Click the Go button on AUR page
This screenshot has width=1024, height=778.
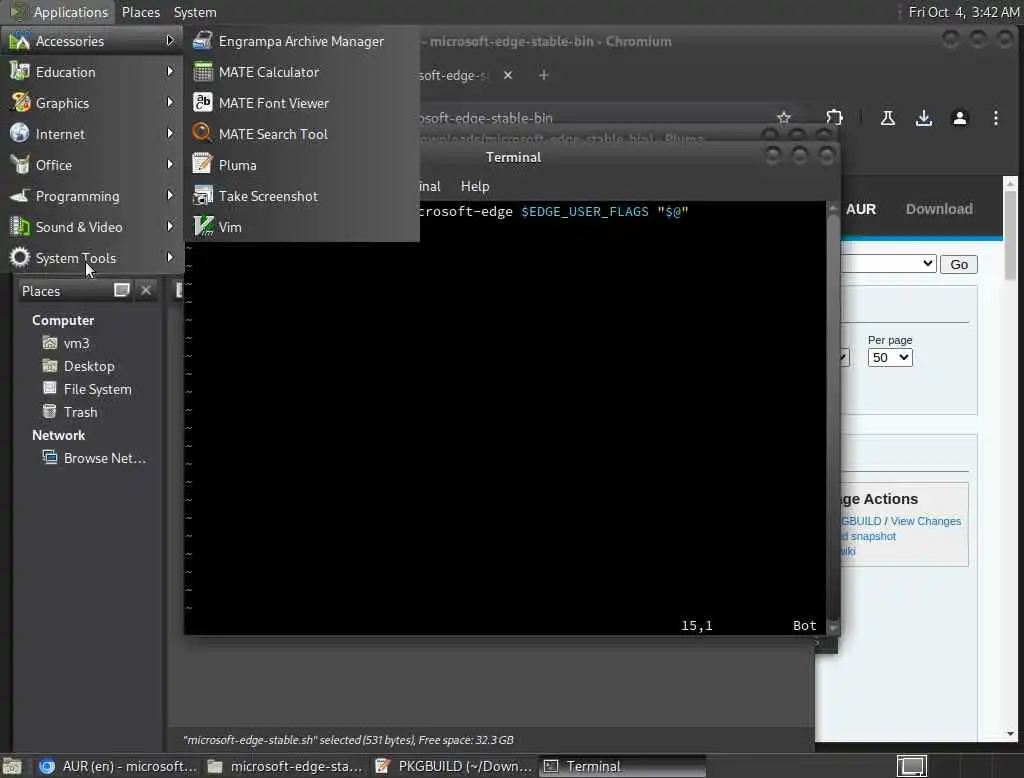pyautogui.click(x=959, y=265)
